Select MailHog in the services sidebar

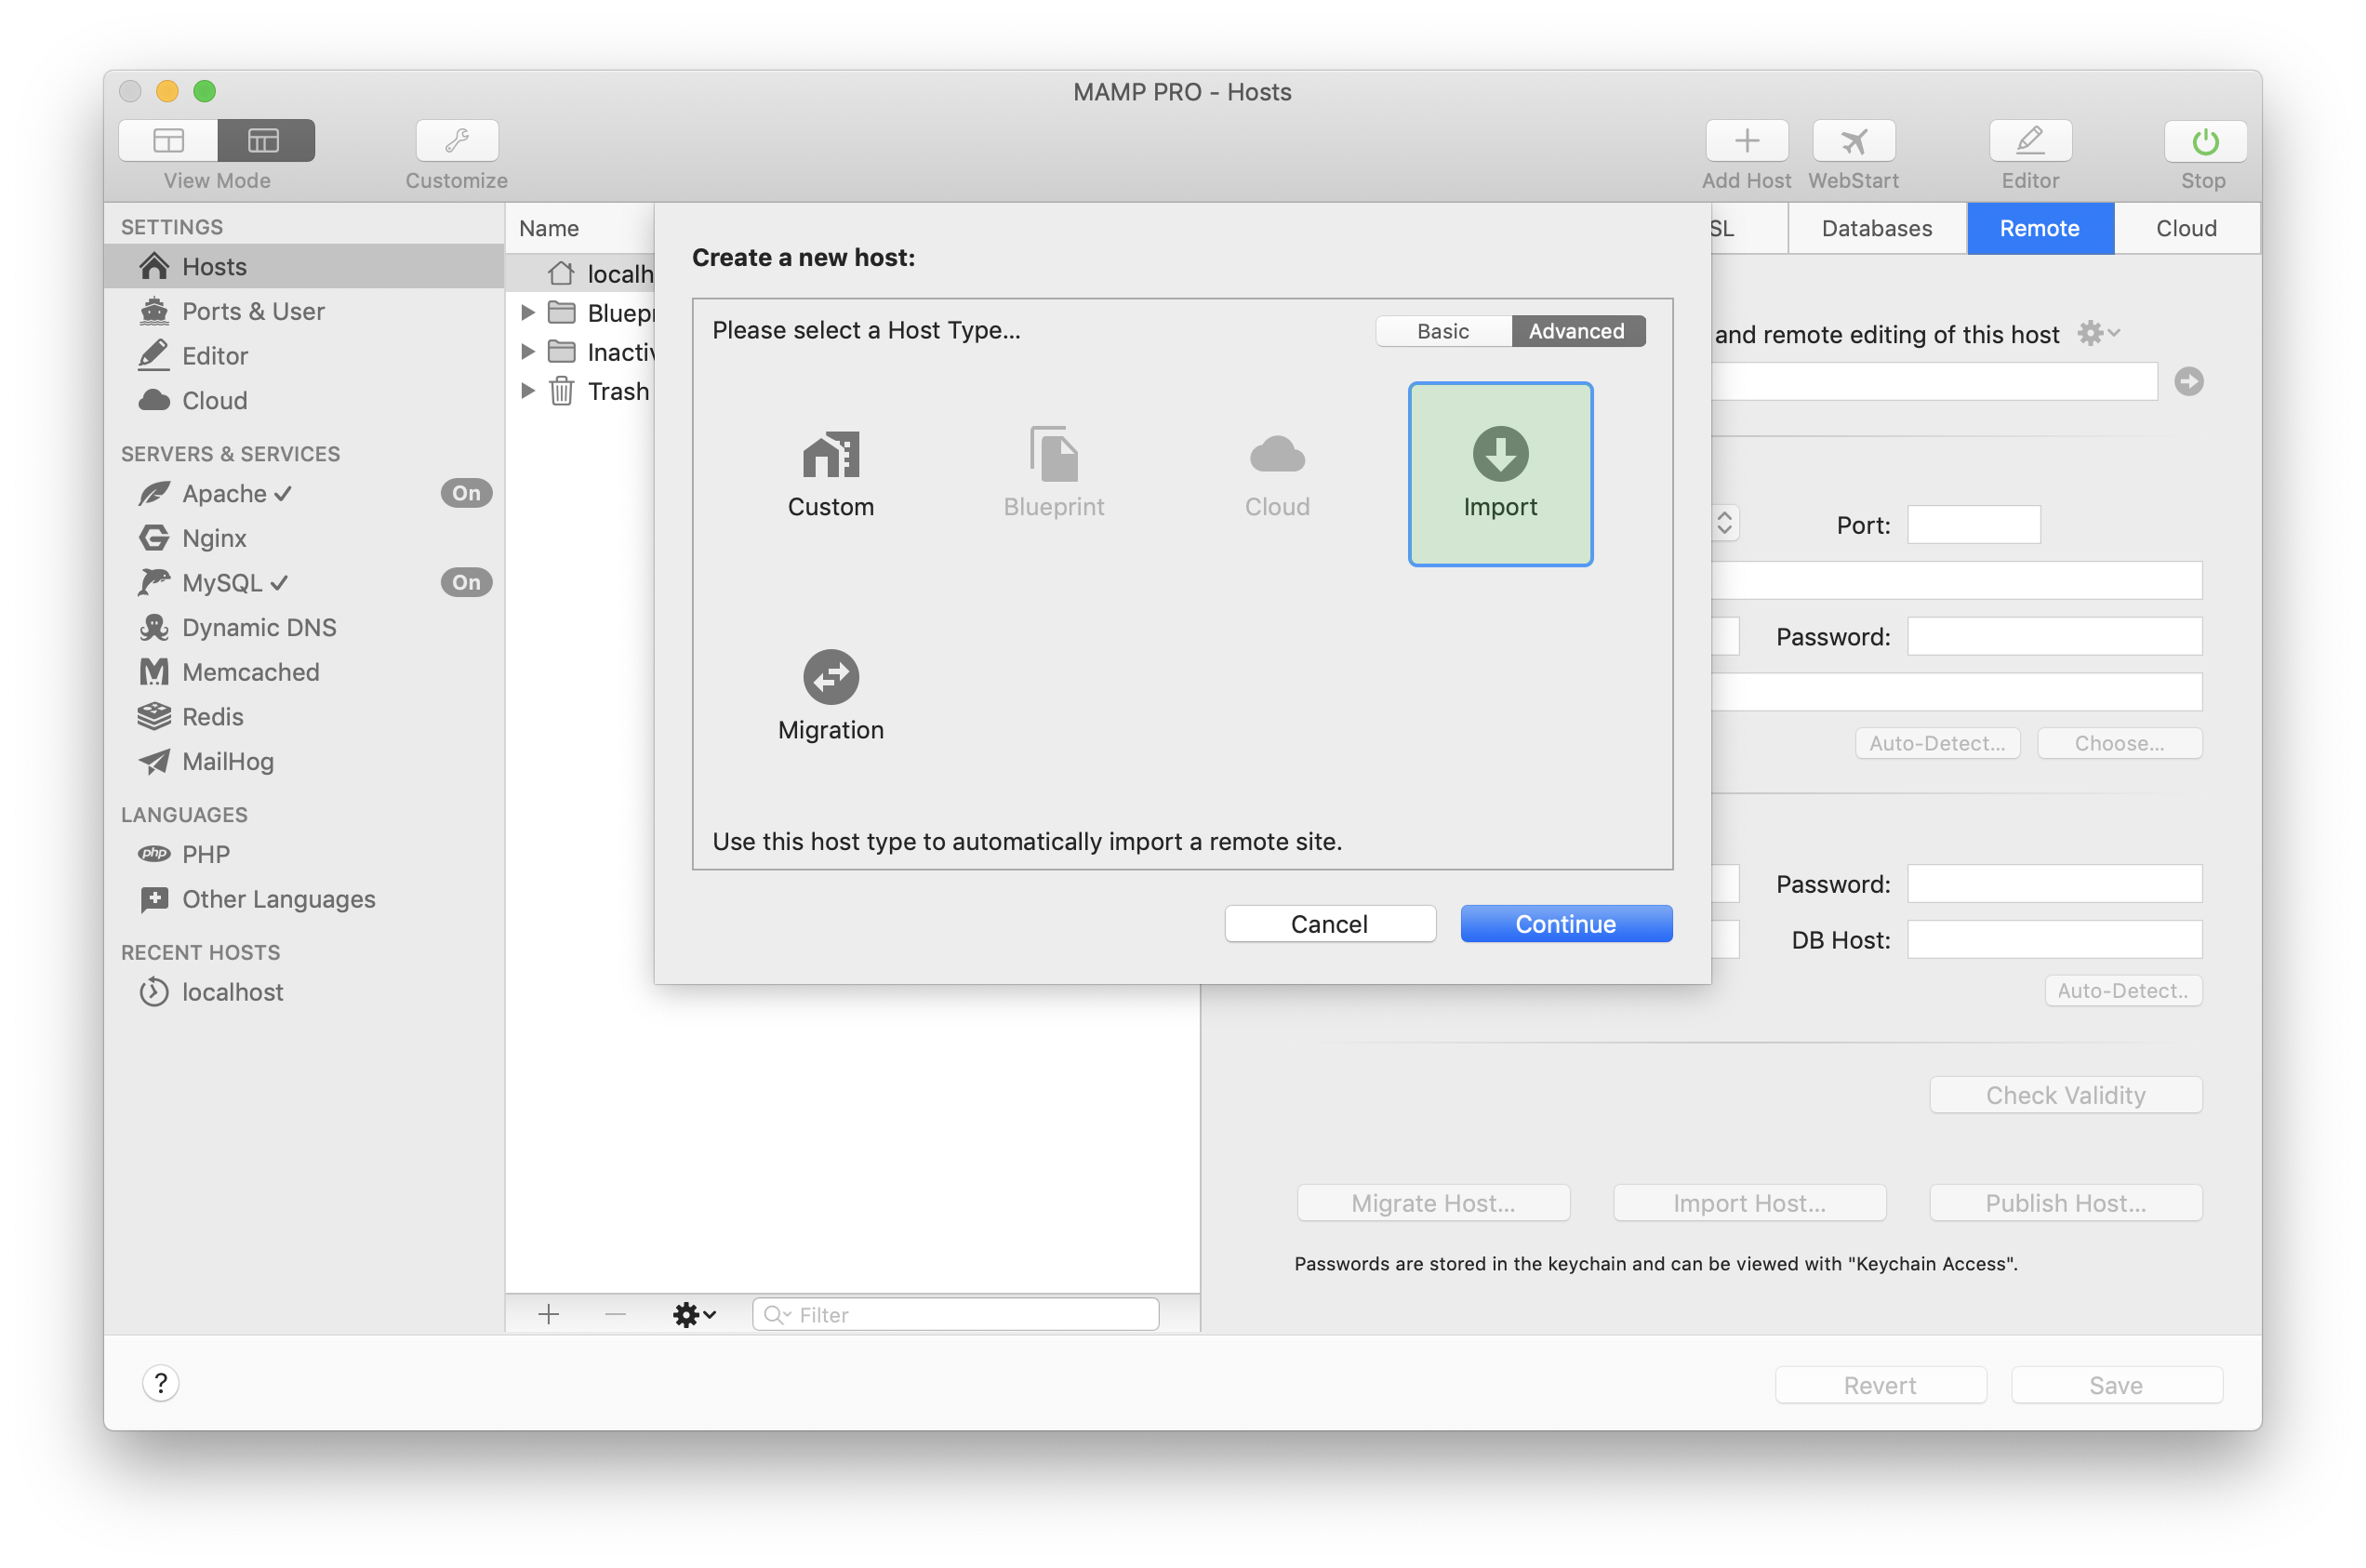[x=227, y=761]
